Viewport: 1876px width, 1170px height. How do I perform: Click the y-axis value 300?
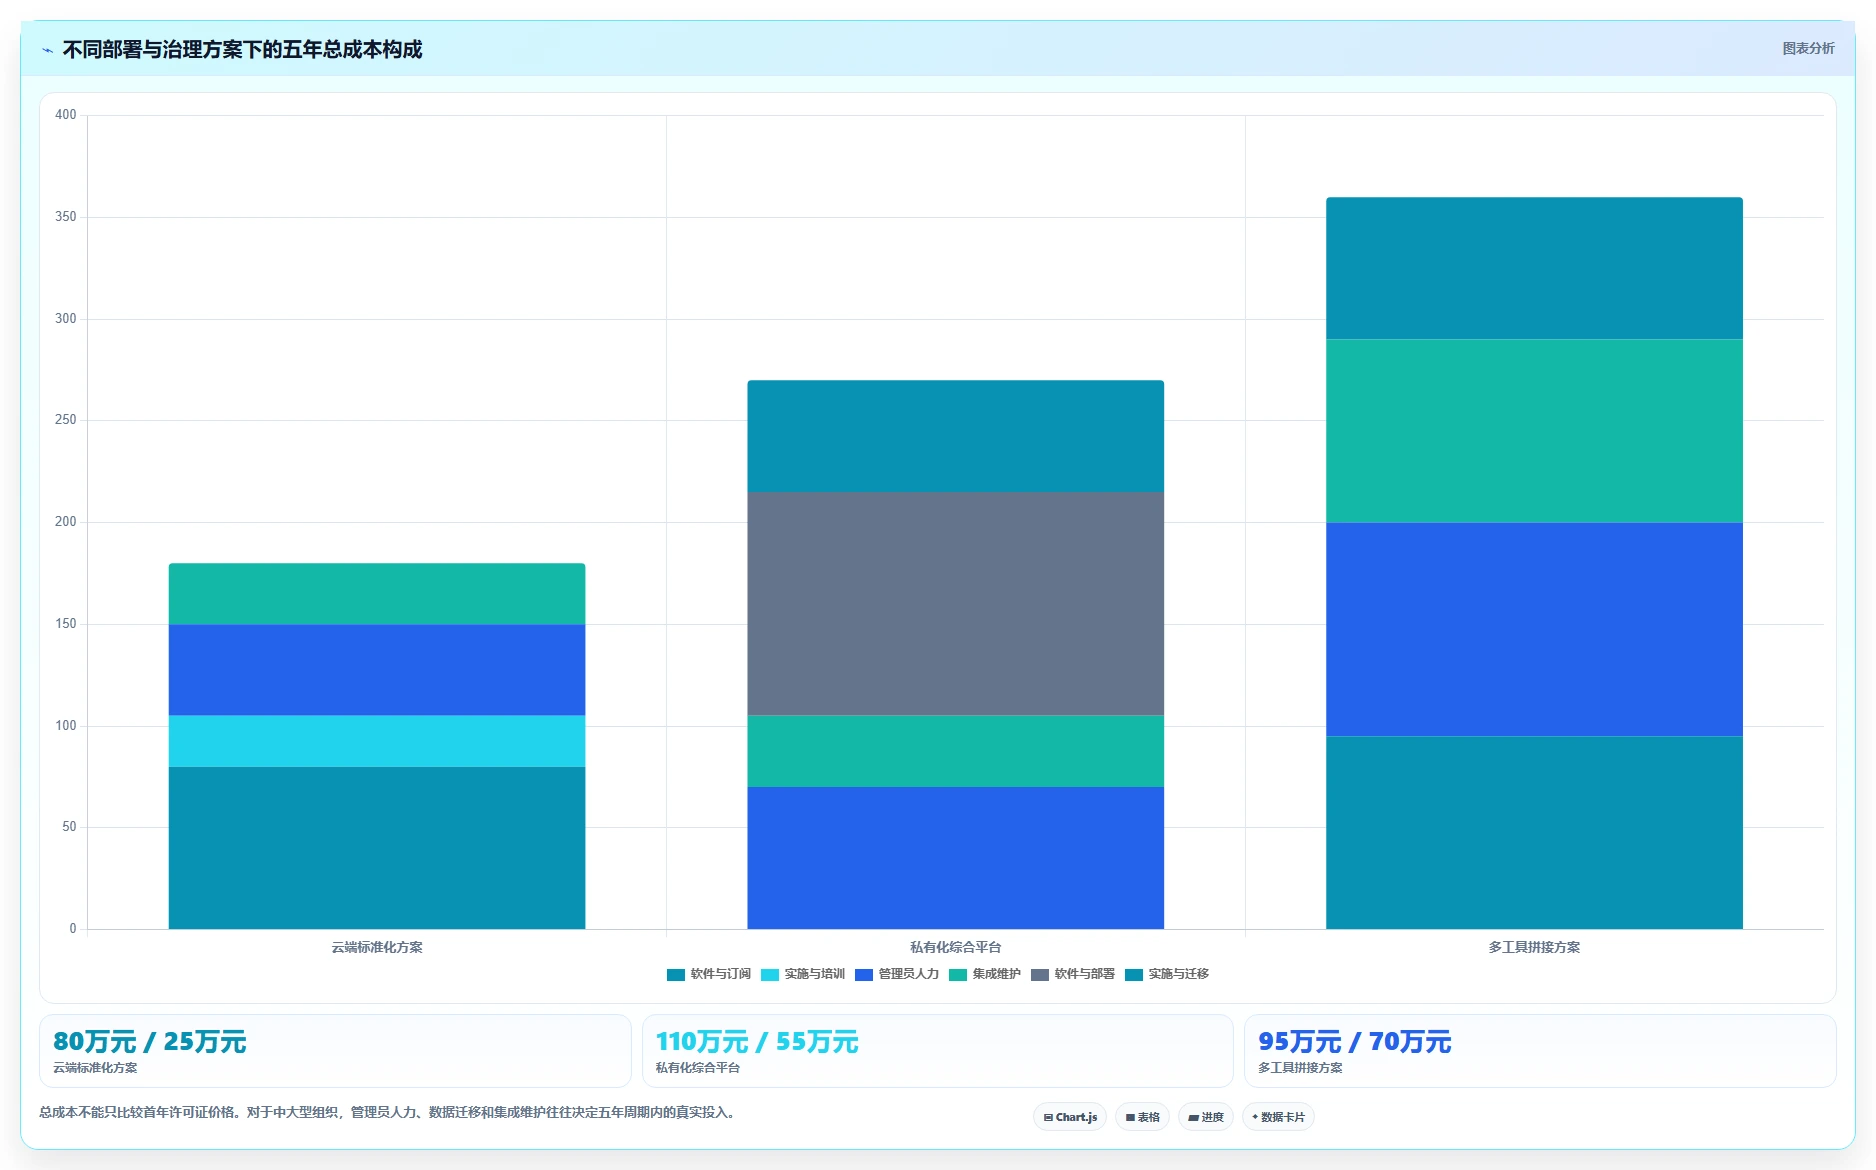(x=66, y=319)
